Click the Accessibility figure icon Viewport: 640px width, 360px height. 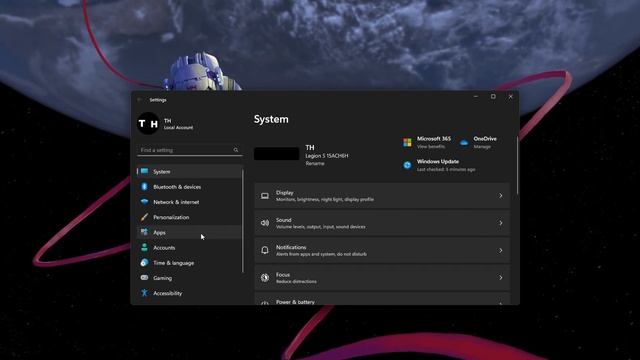pos(144,293)
